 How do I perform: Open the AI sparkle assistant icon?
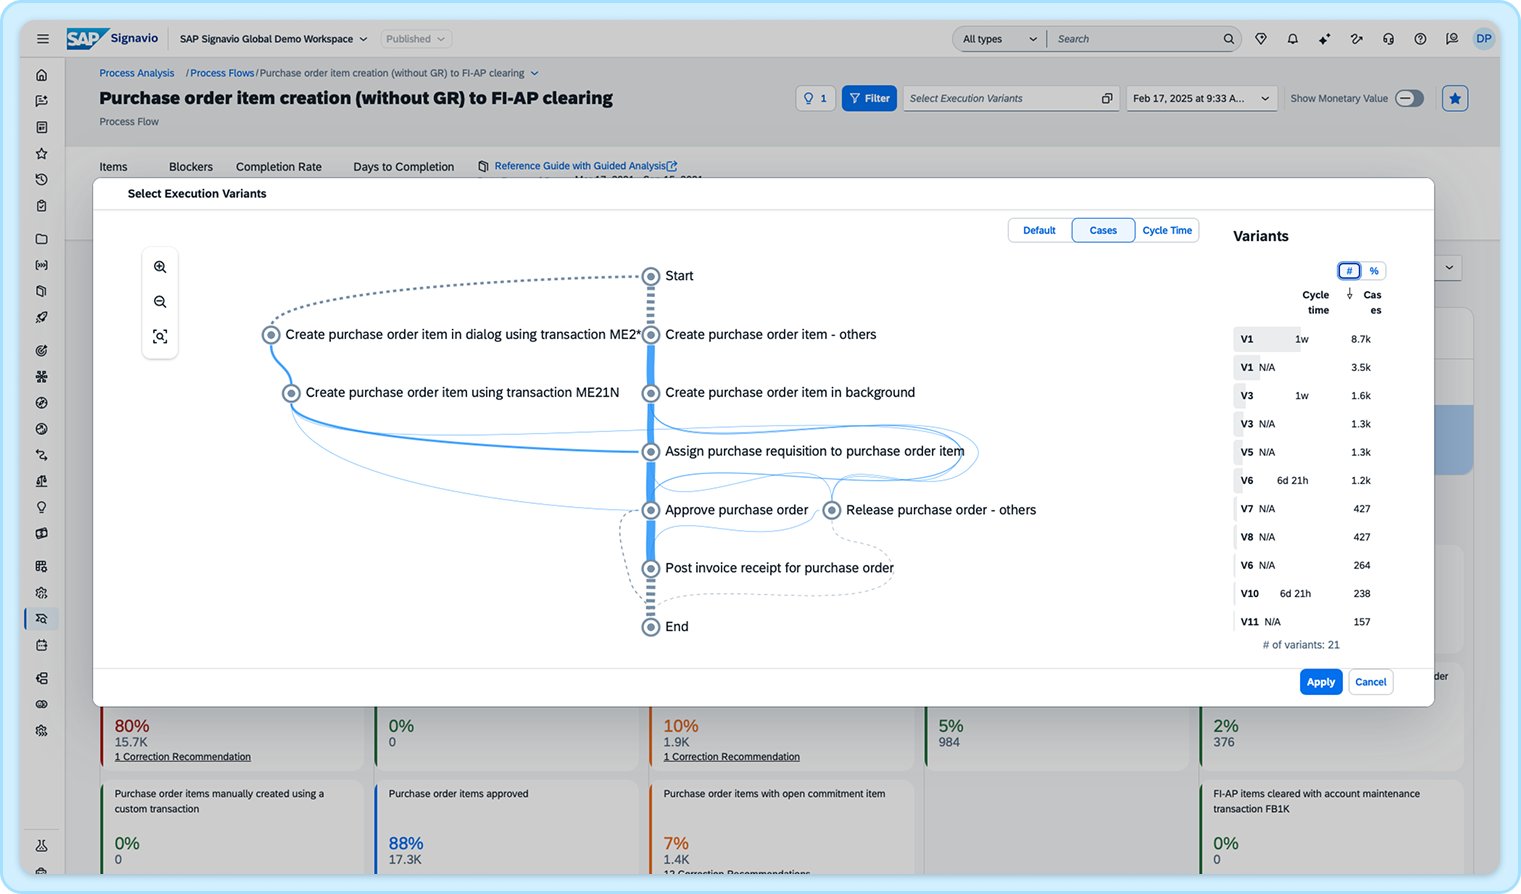point(1324,39)
